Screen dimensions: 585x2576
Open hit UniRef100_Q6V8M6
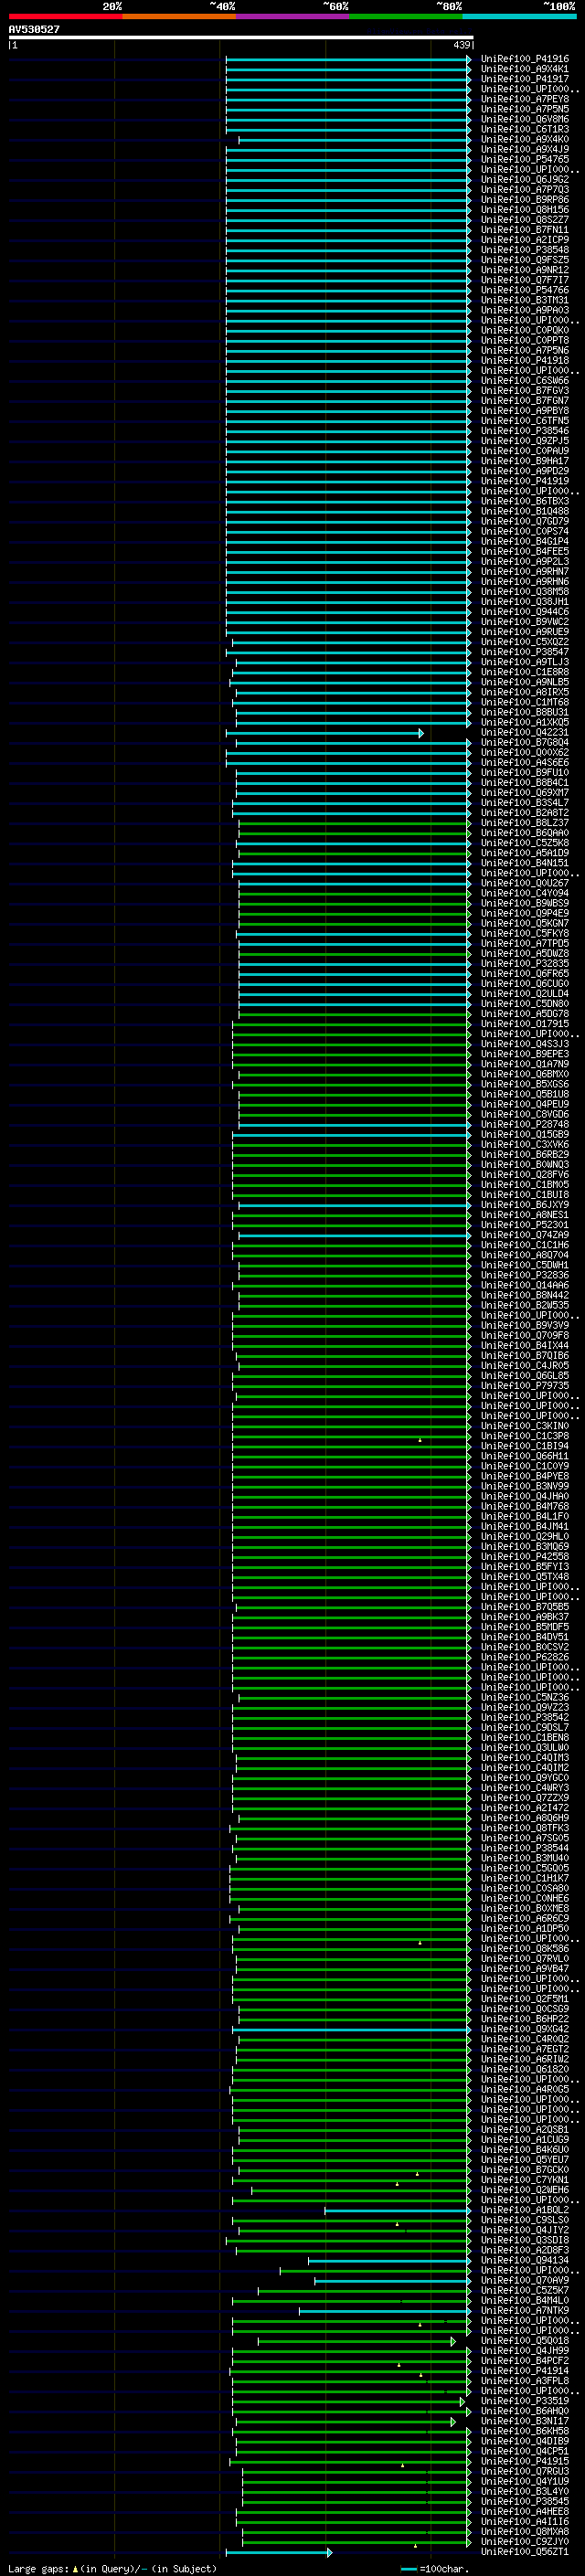(x=524, y=119)
